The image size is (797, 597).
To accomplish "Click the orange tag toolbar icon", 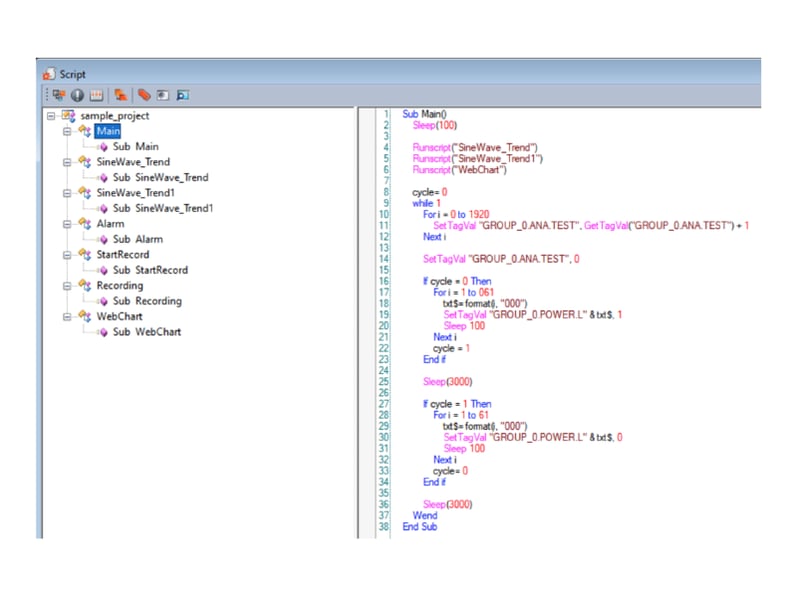I will point(144,95).
